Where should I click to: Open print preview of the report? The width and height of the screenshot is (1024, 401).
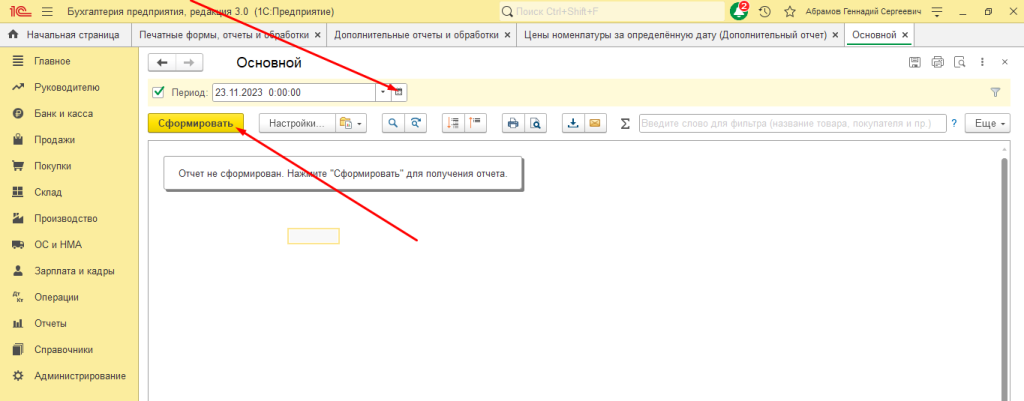pyautogui.click(x=536, y=124)
